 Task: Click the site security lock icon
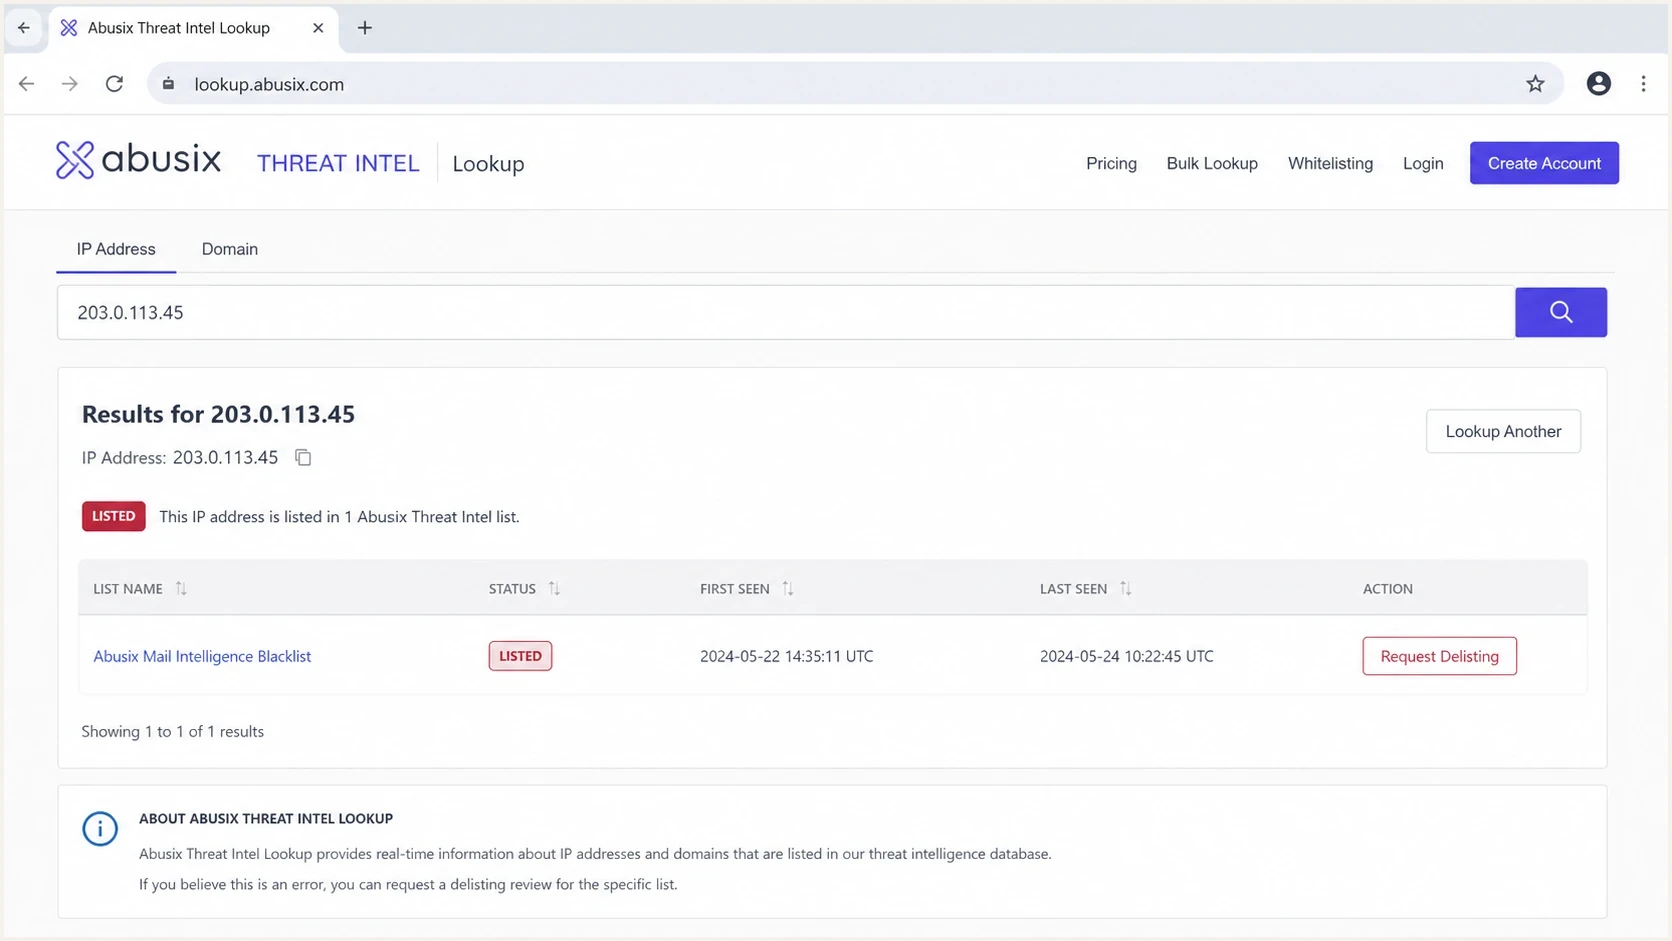(x=168, y=84)
